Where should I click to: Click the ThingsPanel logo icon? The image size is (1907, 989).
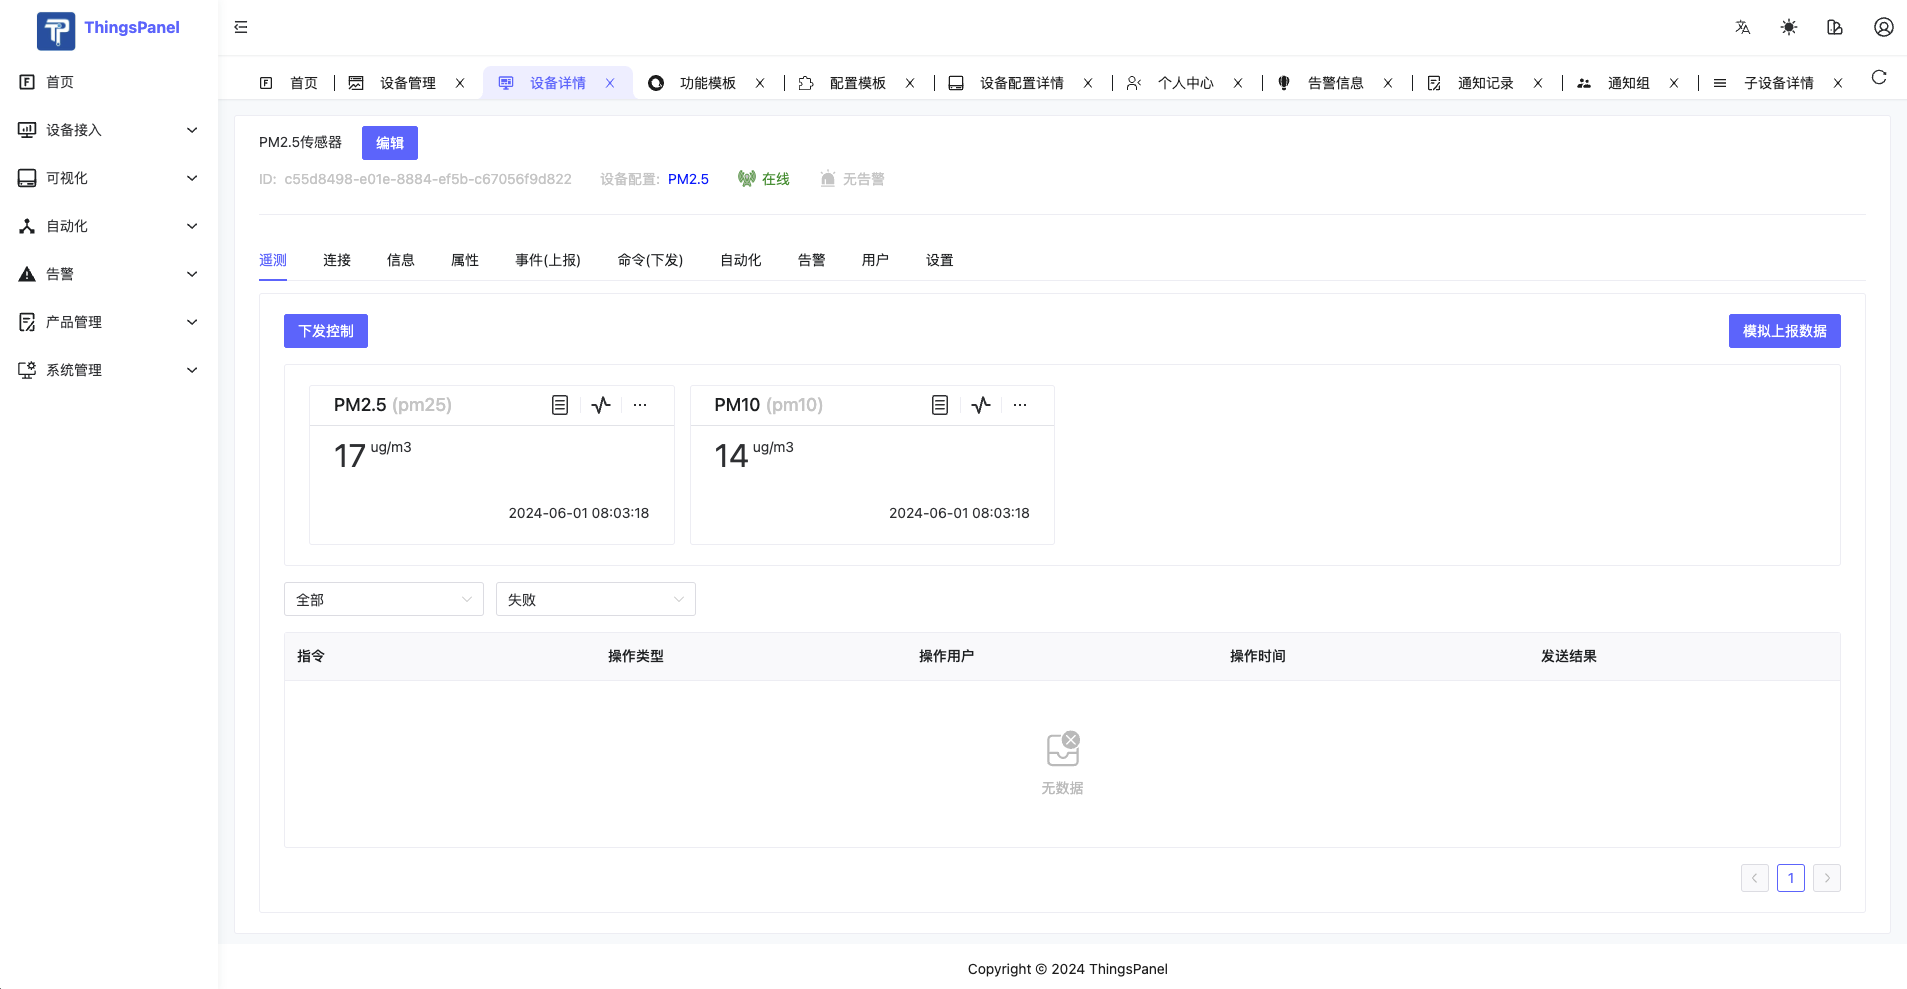56,30
